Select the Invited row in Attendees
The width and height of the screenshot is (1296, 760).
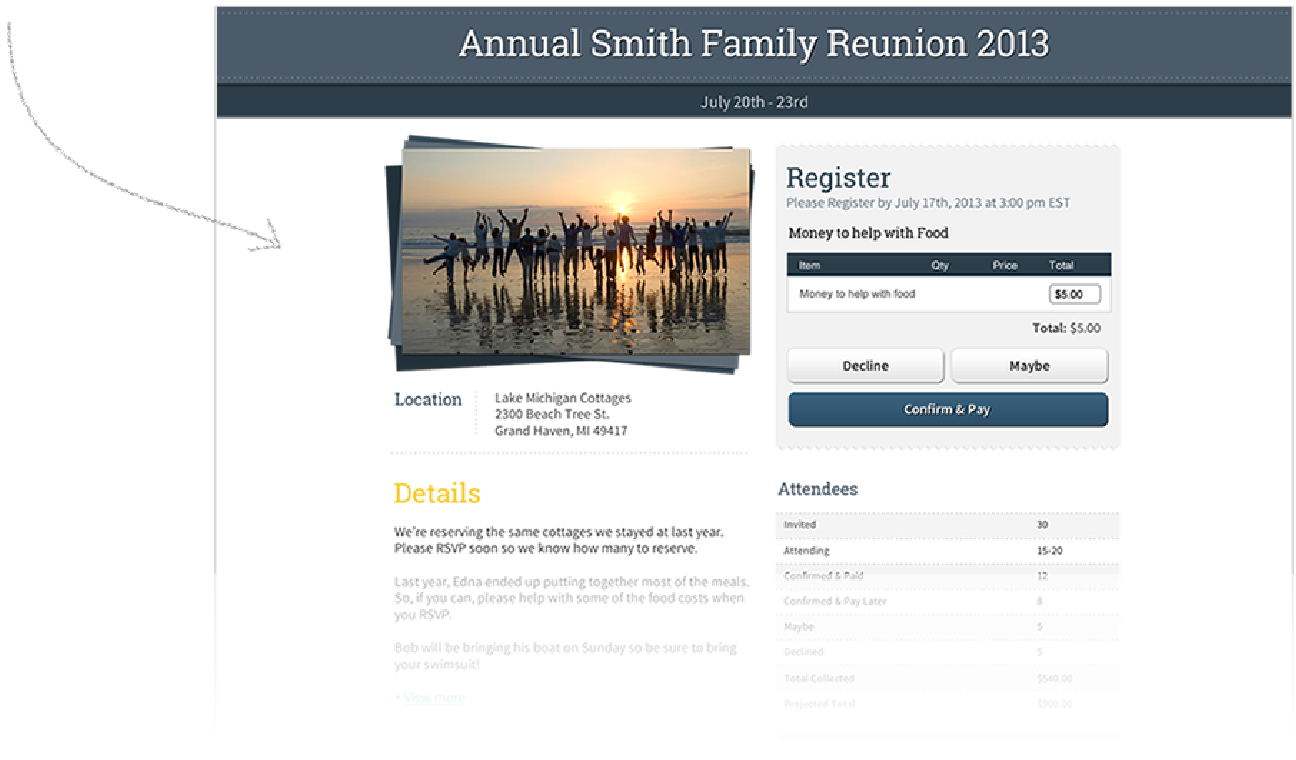coord(947,525)
